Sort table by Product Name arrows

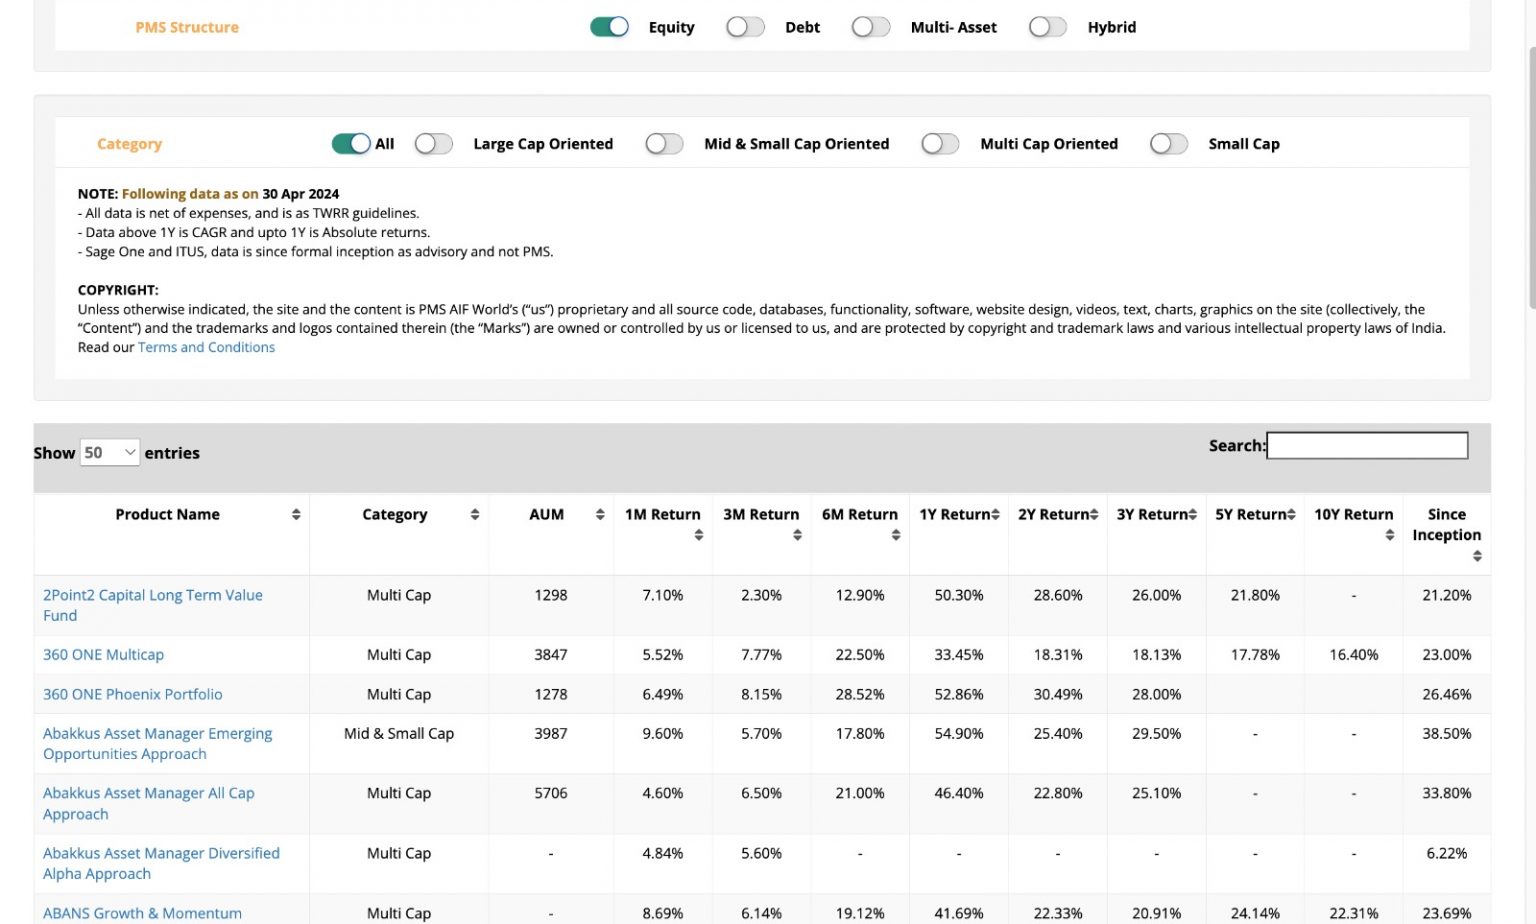[x=296, y=514]
